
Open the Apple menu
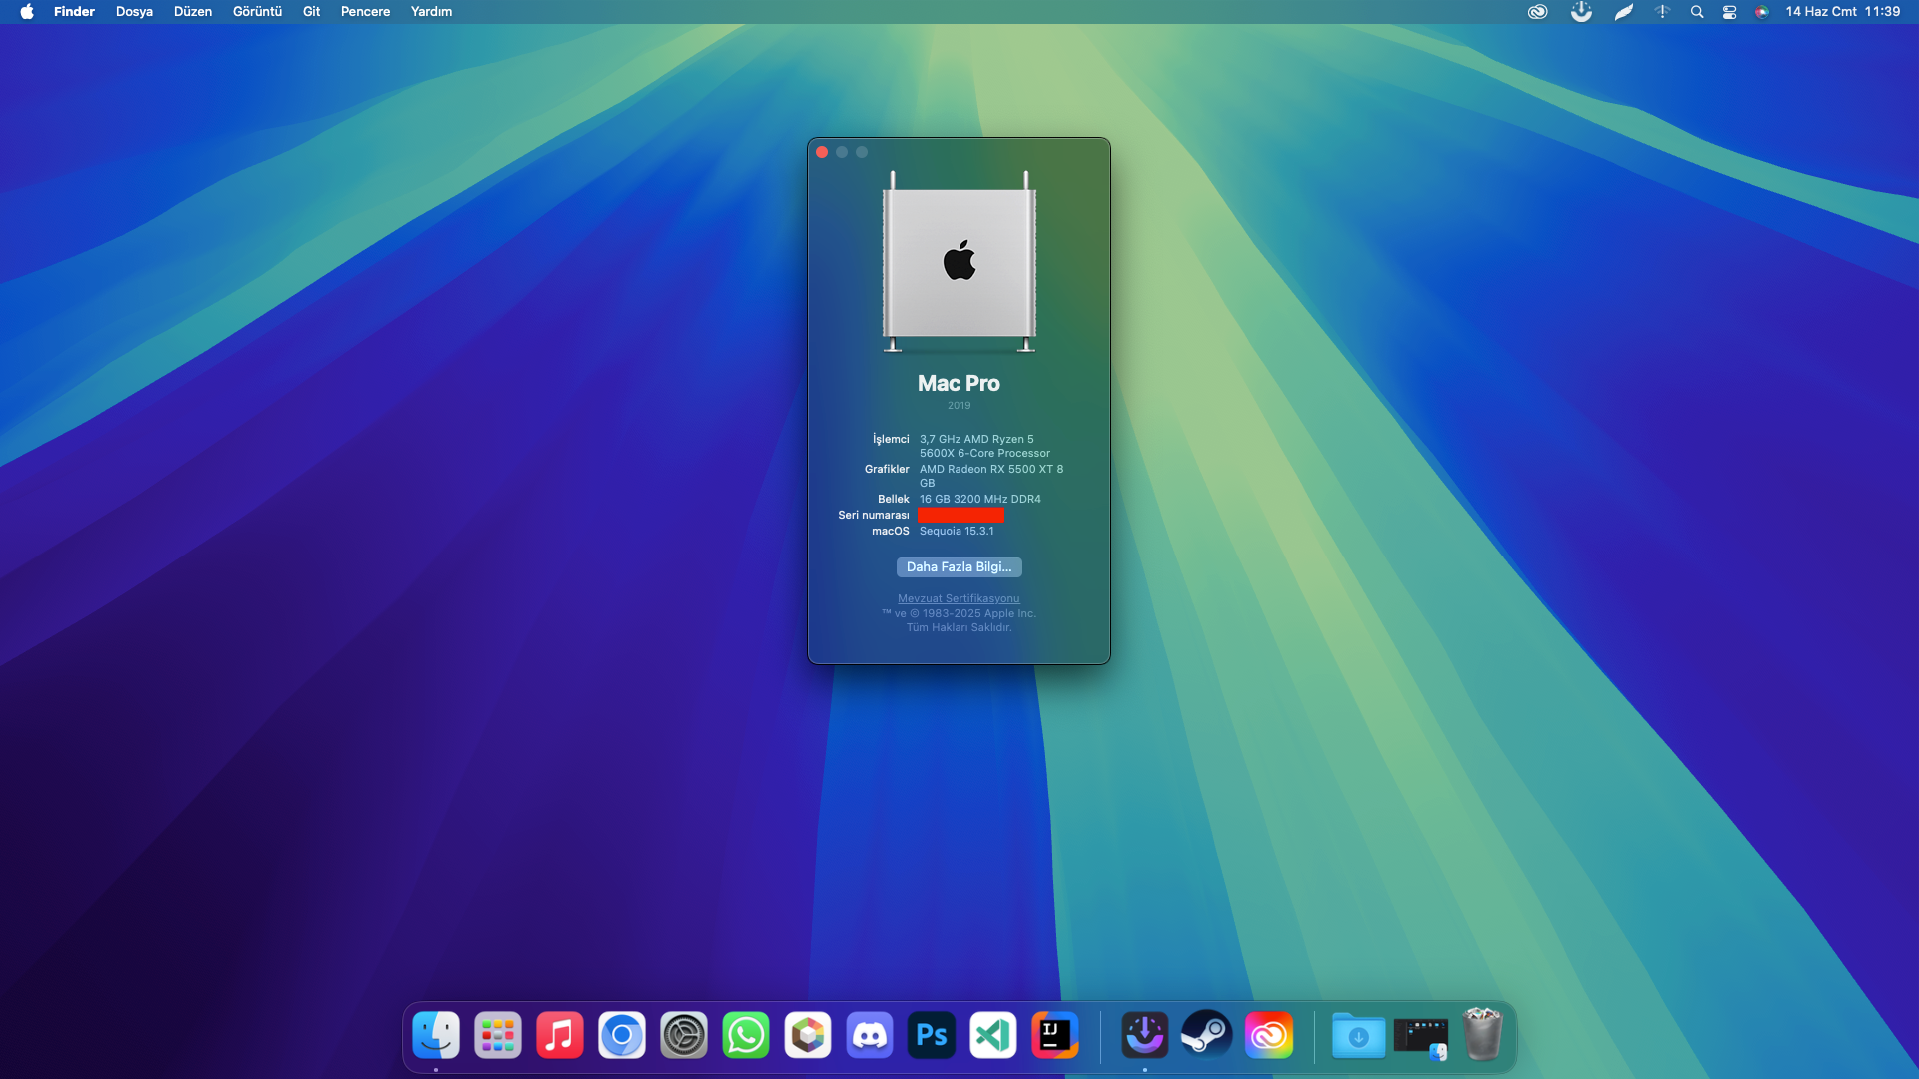tap(27, 12)
